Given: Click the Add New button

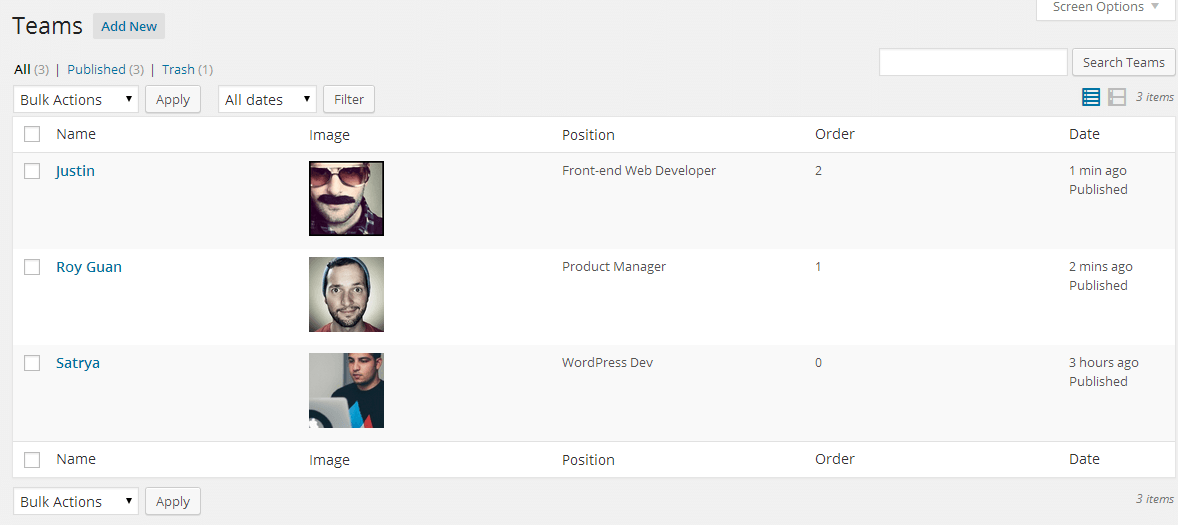Looking at the screenshot, I should tap(129, 27).
